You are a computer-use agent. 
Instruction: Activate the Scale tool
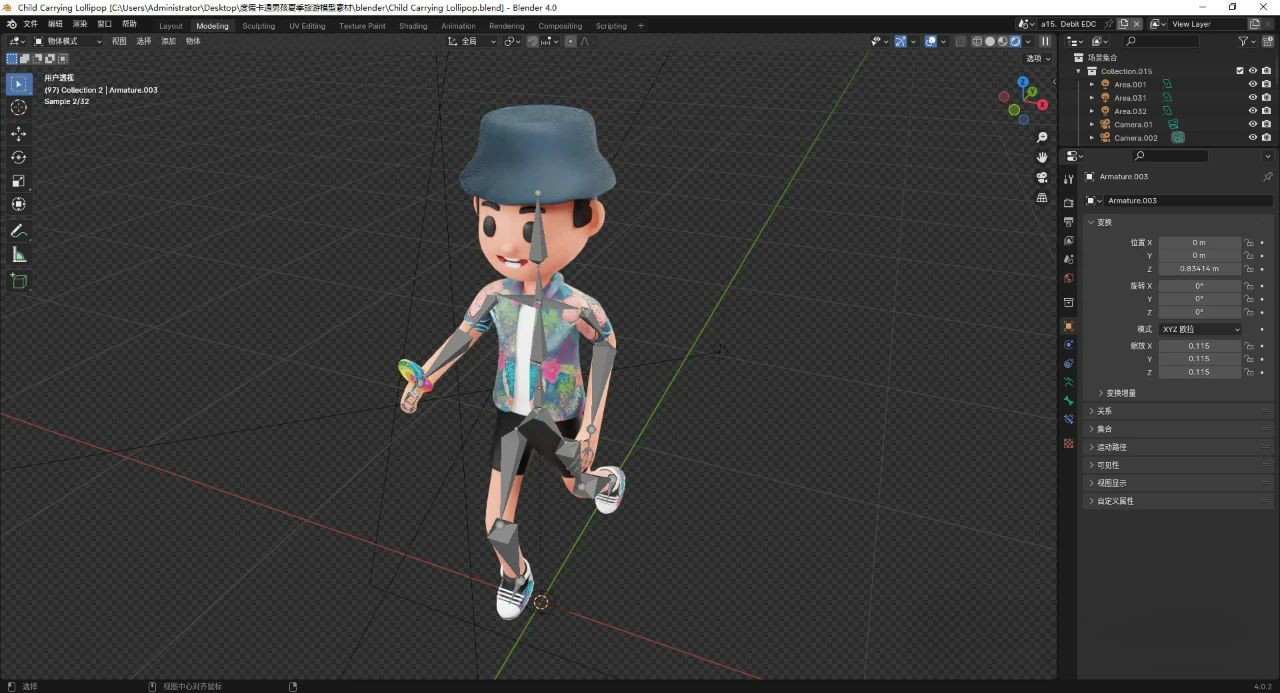pyautogui.click(x=18, y=181)
